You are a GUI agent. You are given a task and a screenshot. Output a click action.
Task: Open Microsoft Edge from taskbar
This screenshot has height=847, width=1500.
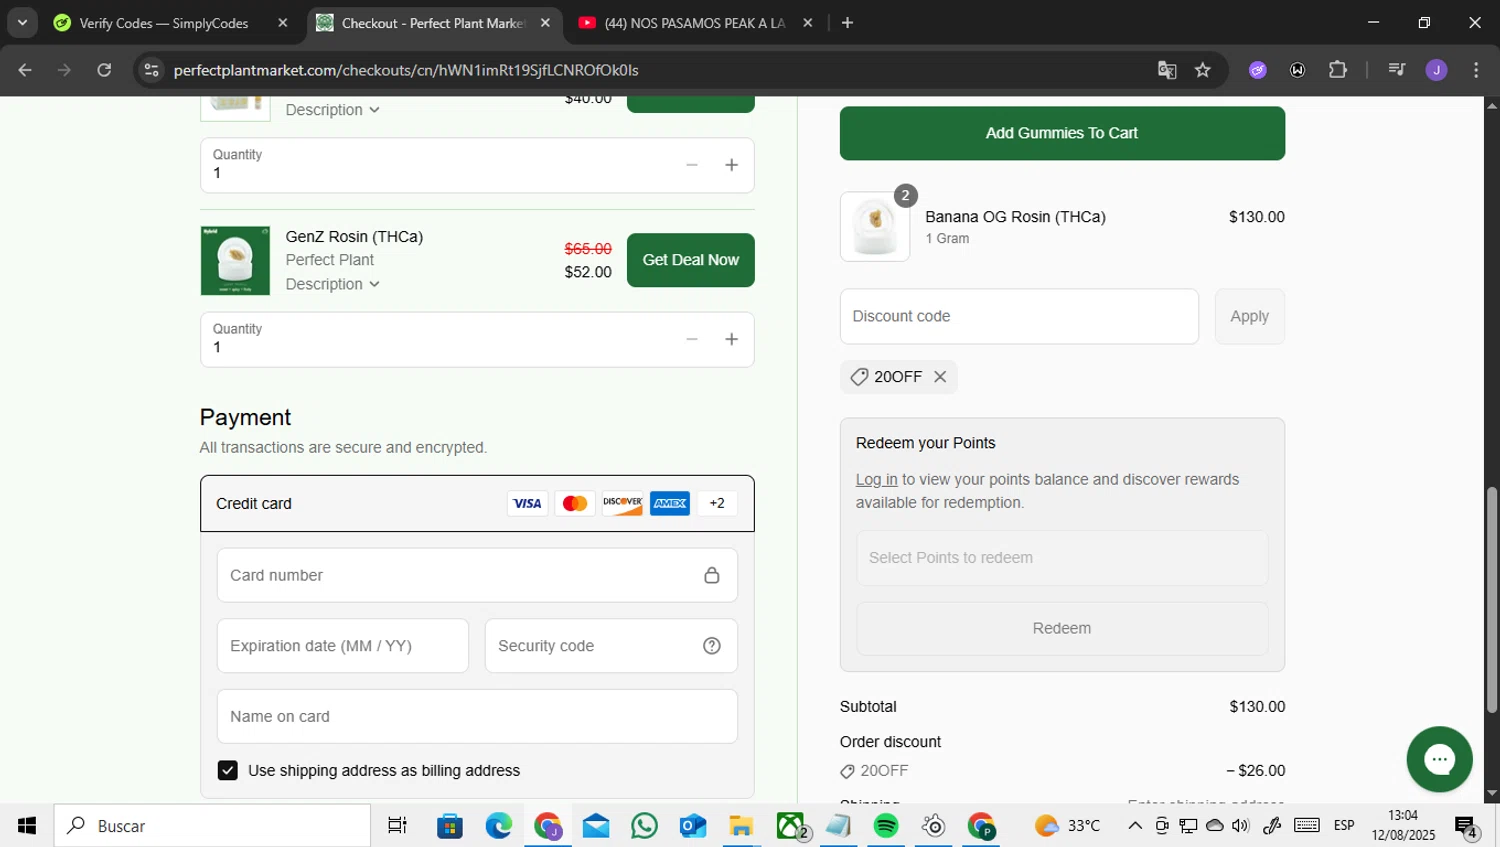pos(499,826)
